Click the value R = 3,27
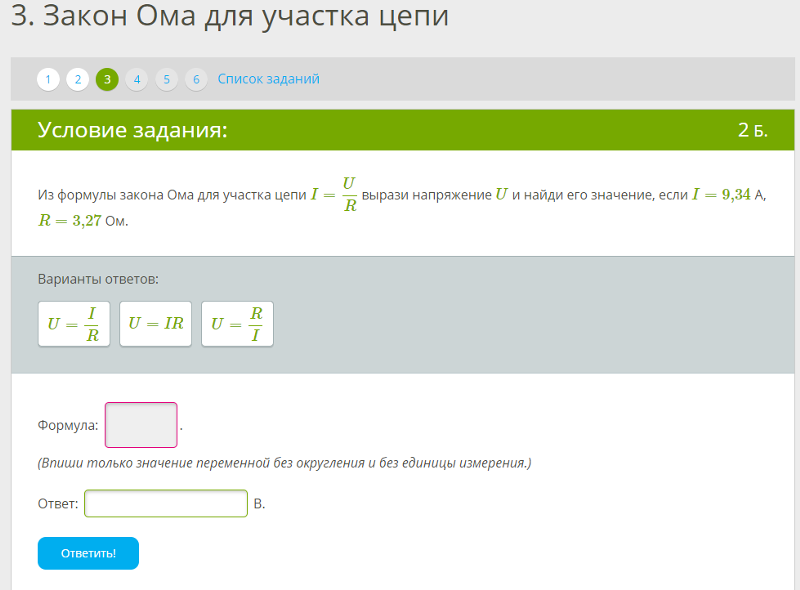The image size is (800, 590). pyautogui.click(x=70, y=221)
